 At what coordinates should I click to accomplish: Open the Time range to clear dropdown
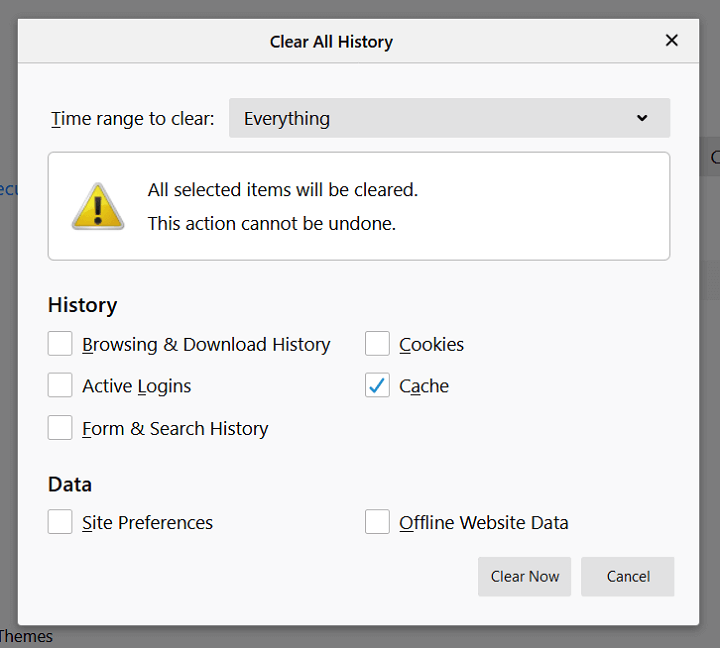click(x=449, y=118)
